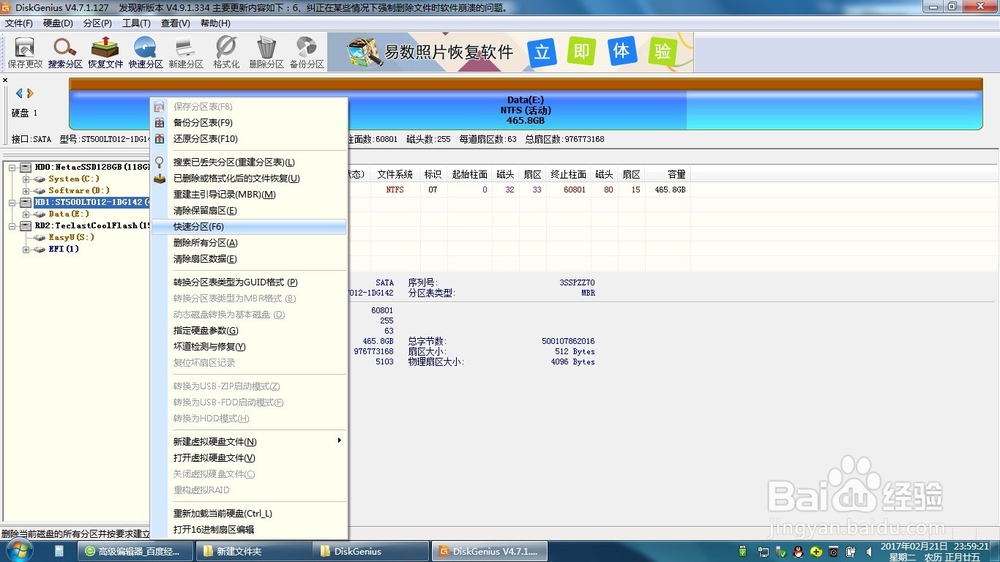Click the search lost partitions menu icon
The width and height of the screenshot is (1000, 562).
[x=159, y=162]
